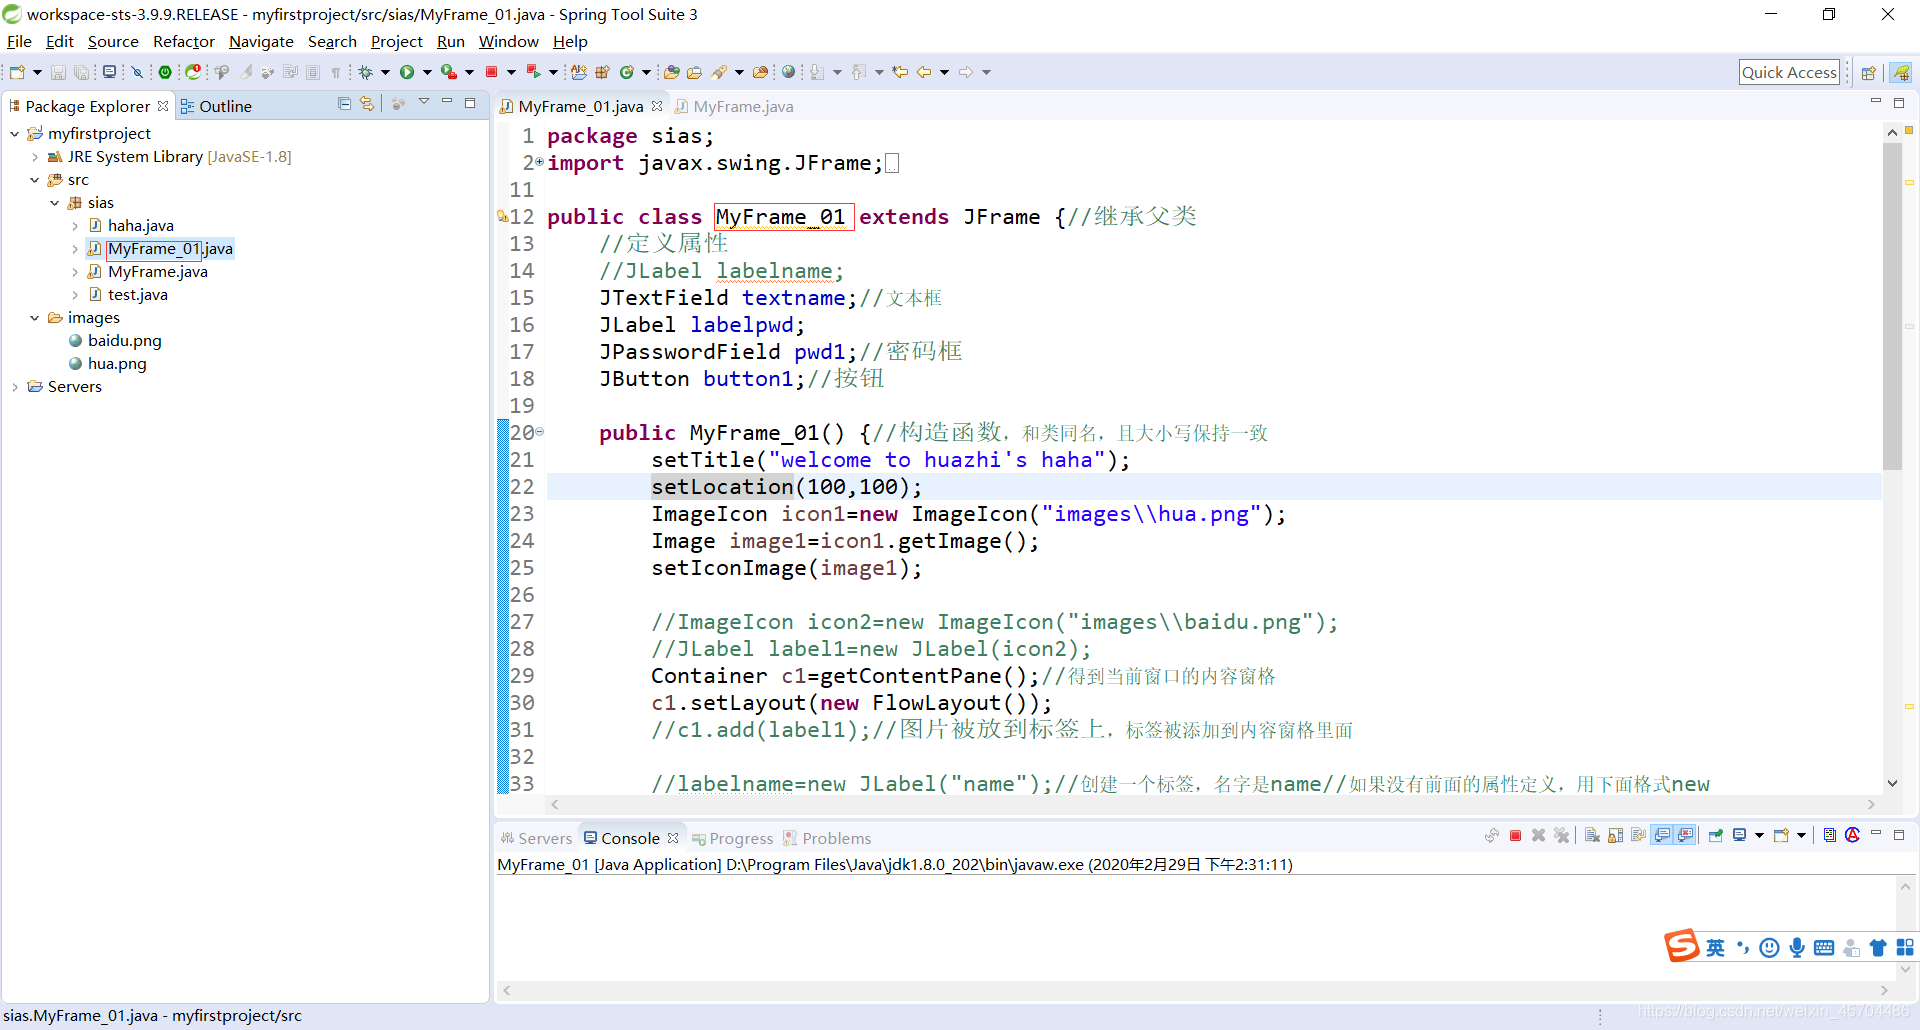Click the Coverage launch icon
Viewport: 1920px width, 1030px height.
(449, 72)
